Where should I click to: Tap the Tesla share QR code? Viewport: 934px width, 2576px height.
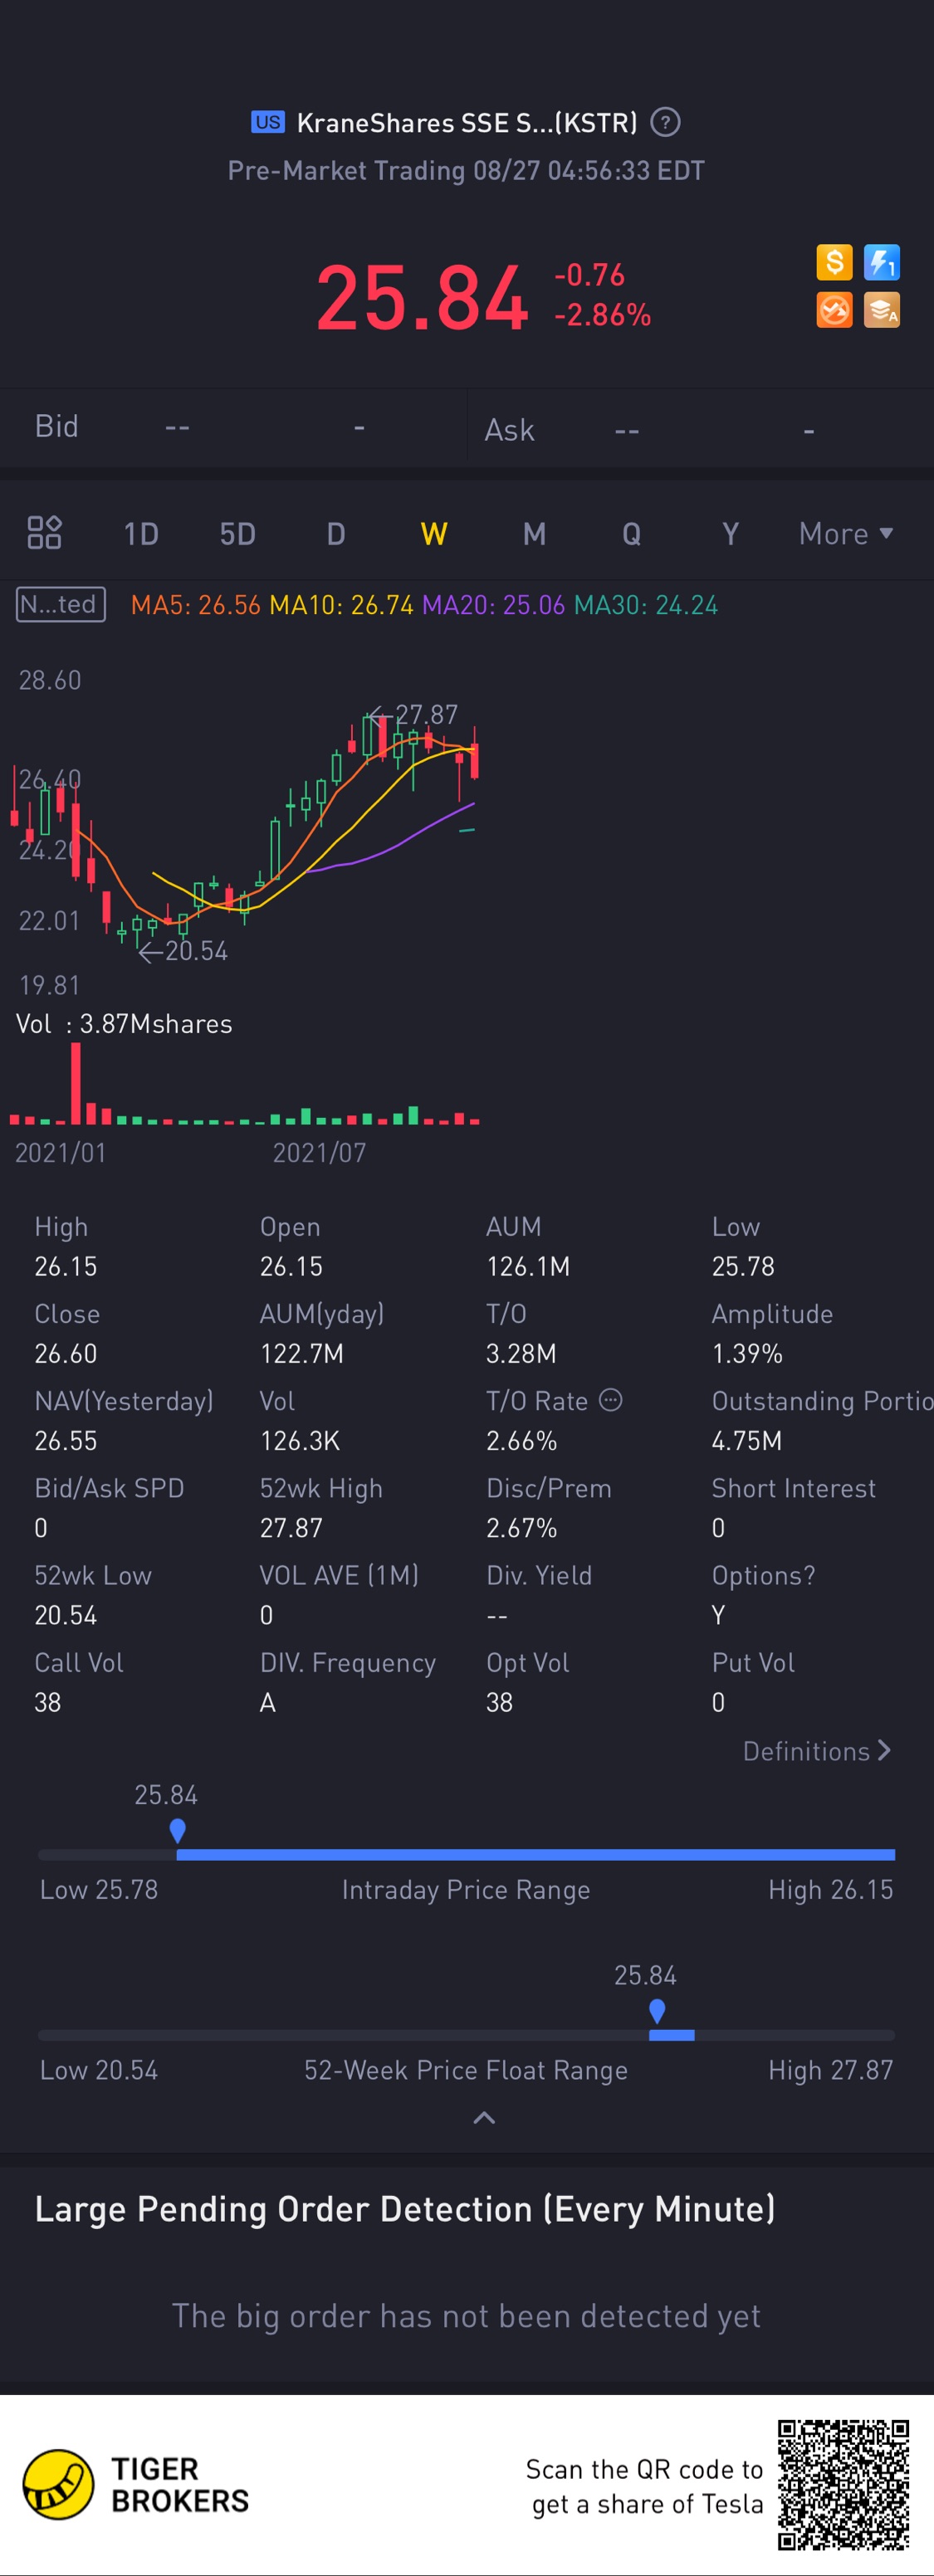pyautogui.click(x=843, y=2484)
